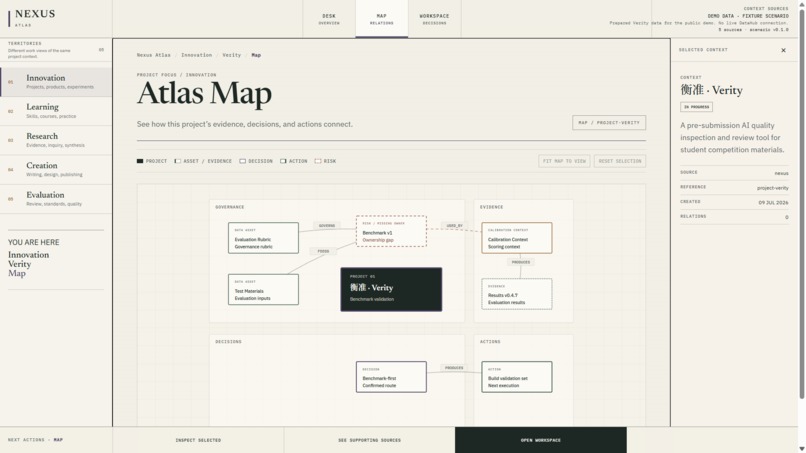Open the Creation territory
This screenshot has height=453, width=806.
(x=56, y=170)
